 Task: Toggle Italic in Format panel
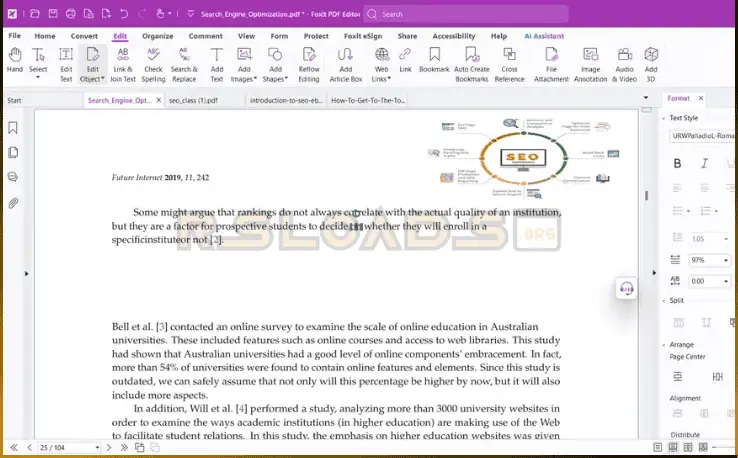tap(704, 163)
